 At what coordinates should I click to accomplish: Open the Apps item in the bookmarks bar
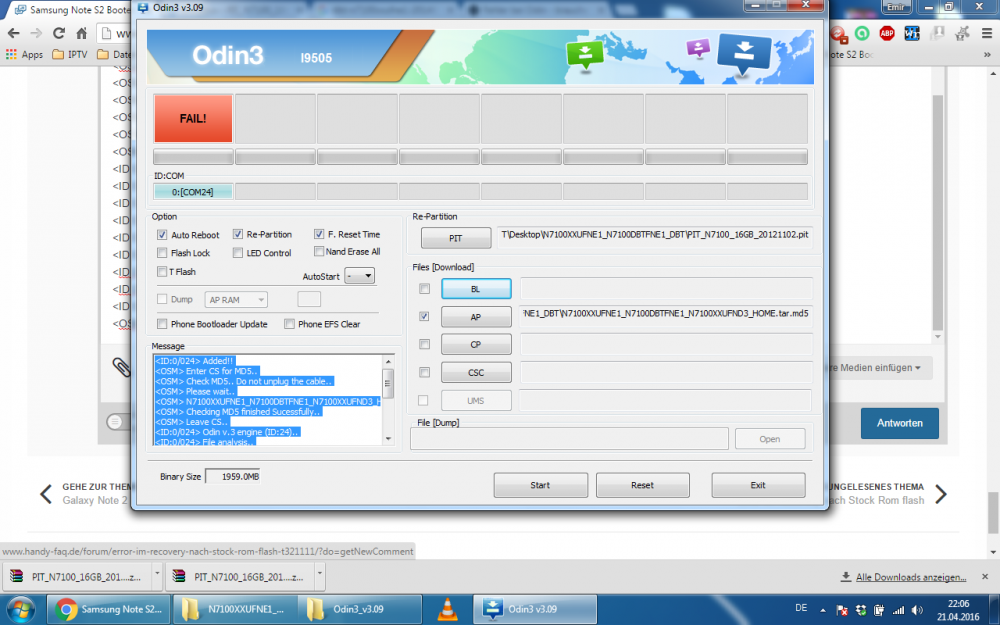pyautogui.click(x=23, y=54)
